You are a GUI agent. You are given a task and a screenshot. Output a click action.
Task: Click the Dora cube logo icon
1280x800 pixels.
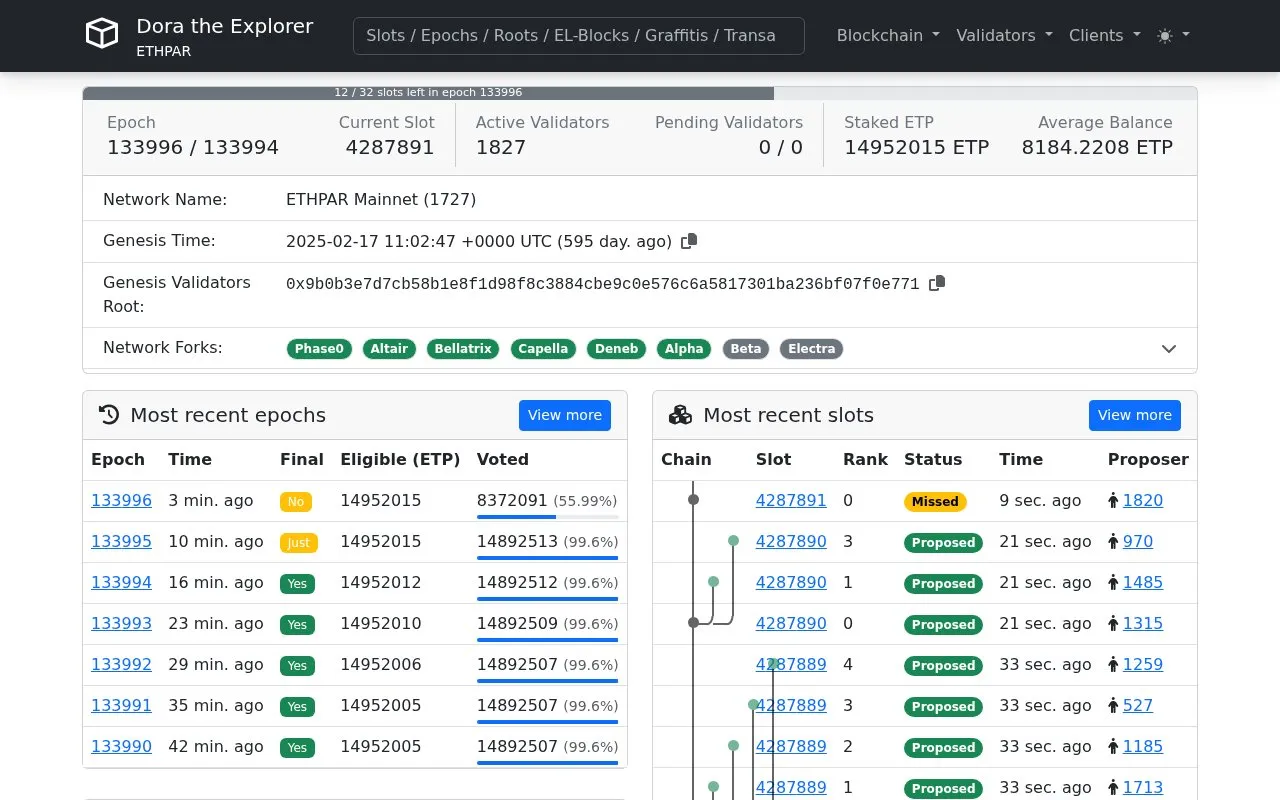[x=102, y=35]
